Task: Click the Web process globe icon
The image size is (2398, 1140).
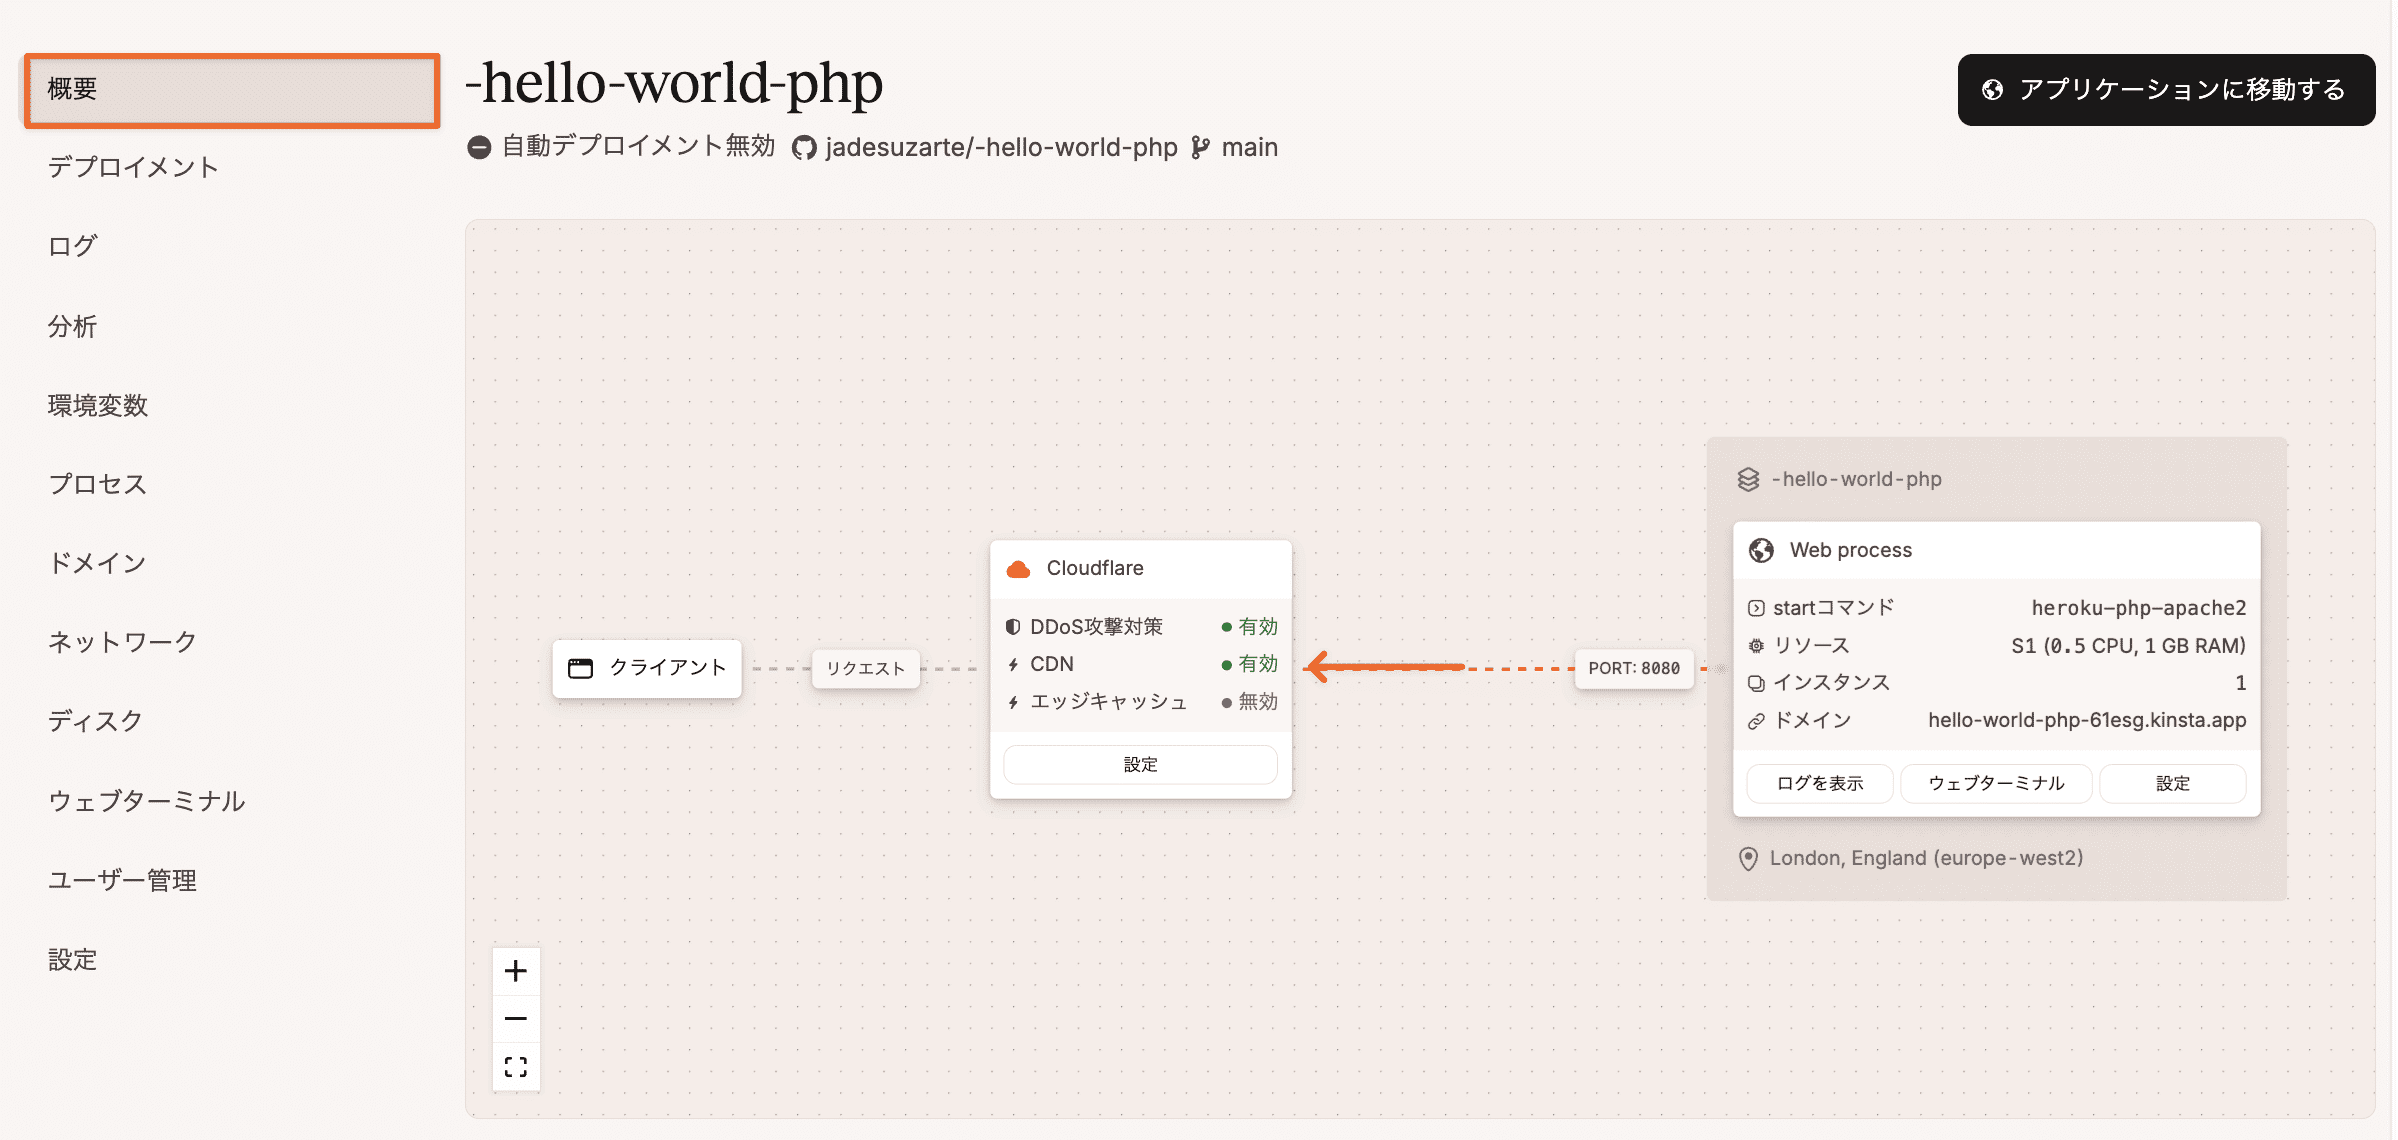Action: click(x=1761, y=551)
